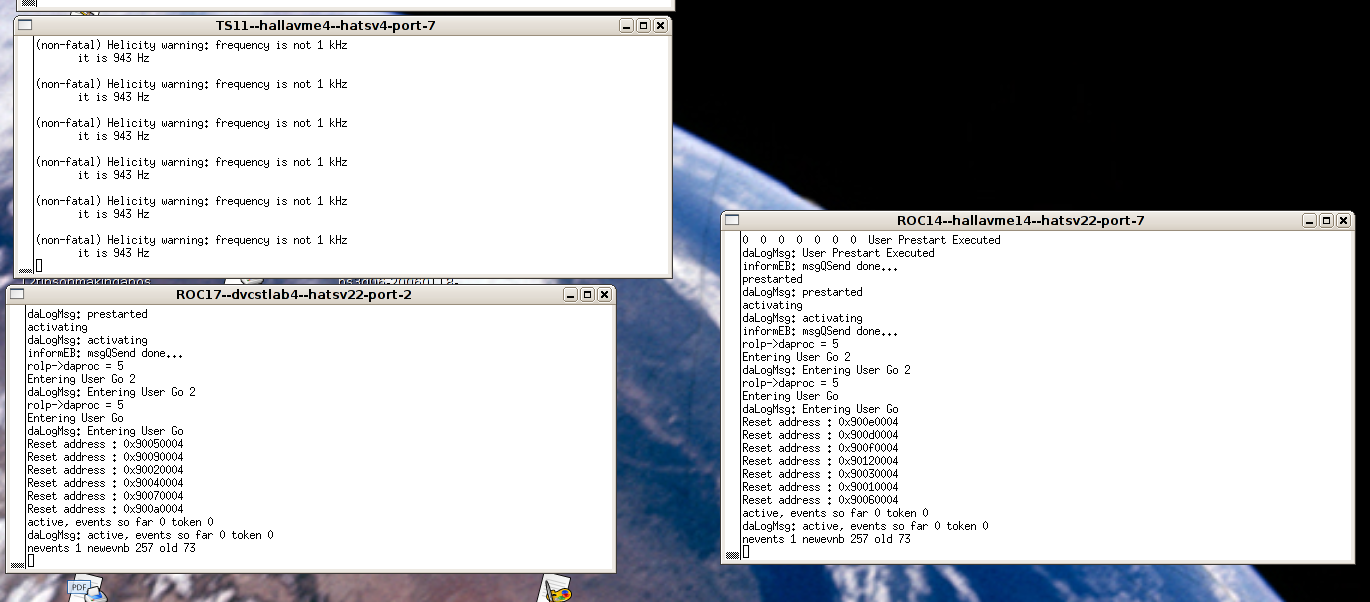Open the window menu of the ROC17 terminal
The width and height of the screenshot is (1370, 602).
[18, 294]
